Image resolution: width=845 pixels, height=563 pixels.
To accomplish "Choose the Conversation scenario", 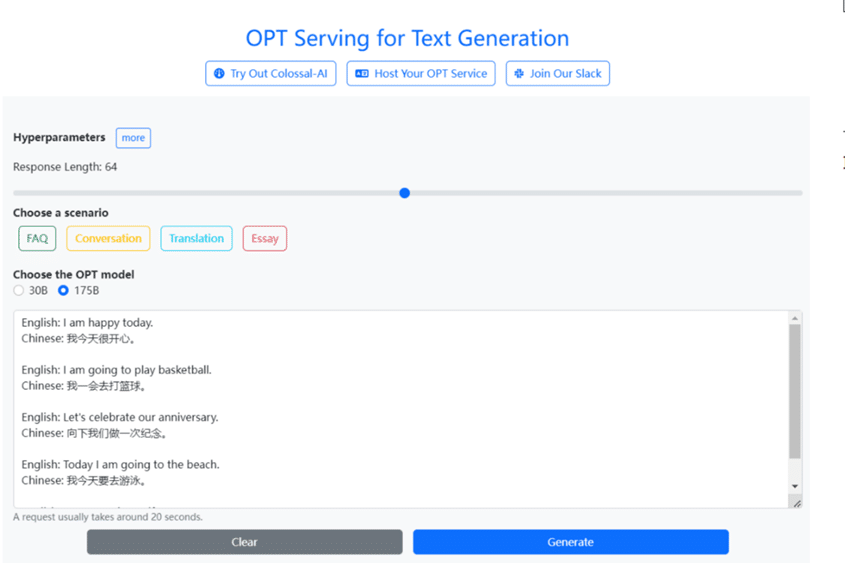I will pos(108,239).
